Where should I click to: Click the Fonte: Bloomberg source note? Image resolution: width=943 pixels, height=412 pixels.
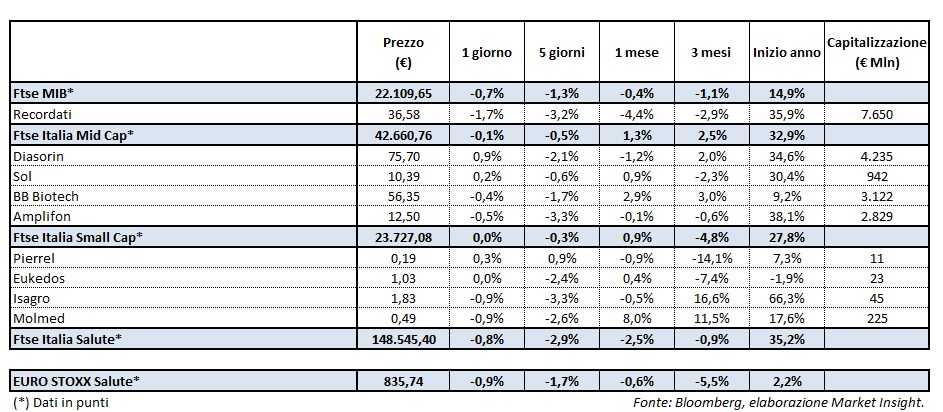click(x=779, y=401)
